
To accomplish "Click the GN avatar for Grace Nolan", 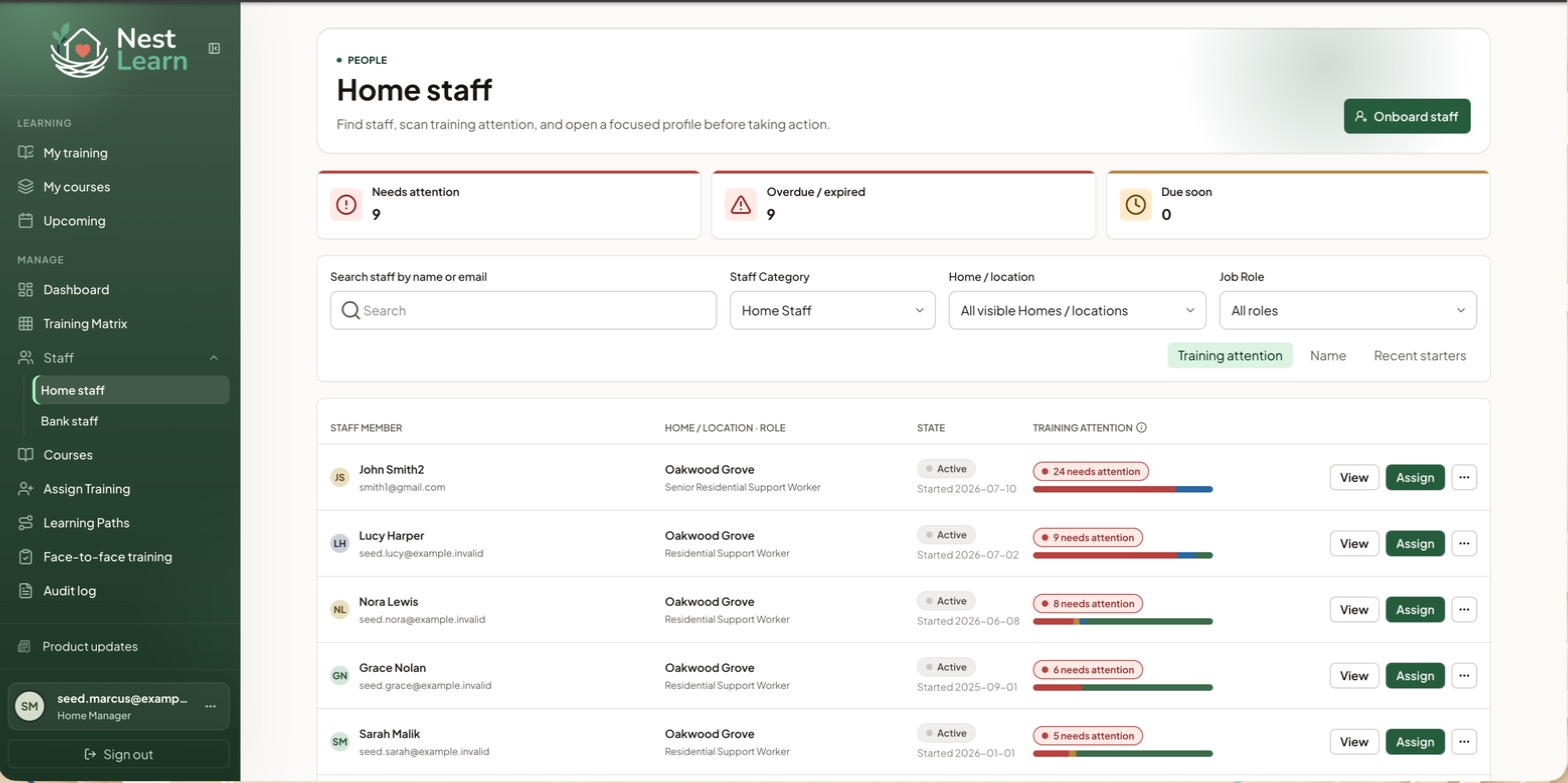I will tap(340, 675).
